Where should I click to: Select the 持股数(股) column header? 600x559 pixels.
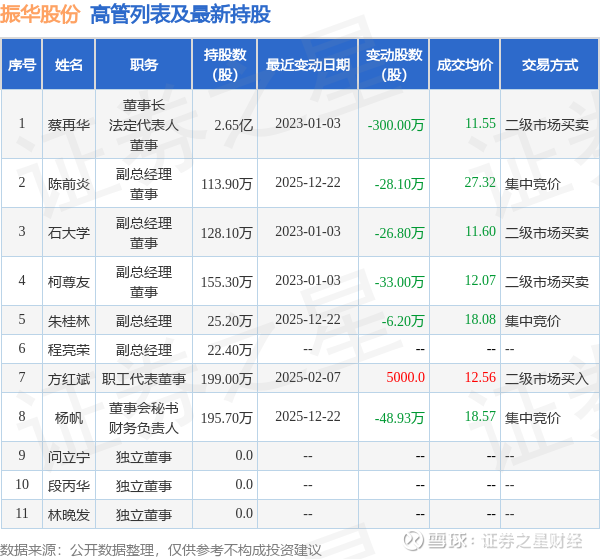[x=225, y=65]
